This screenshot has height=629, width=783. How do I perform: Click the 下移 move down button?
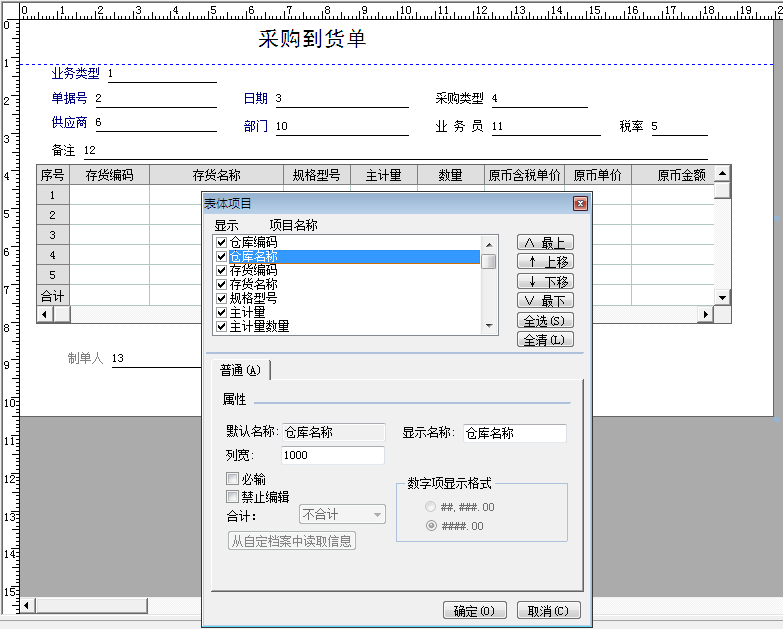click(545, 282)
